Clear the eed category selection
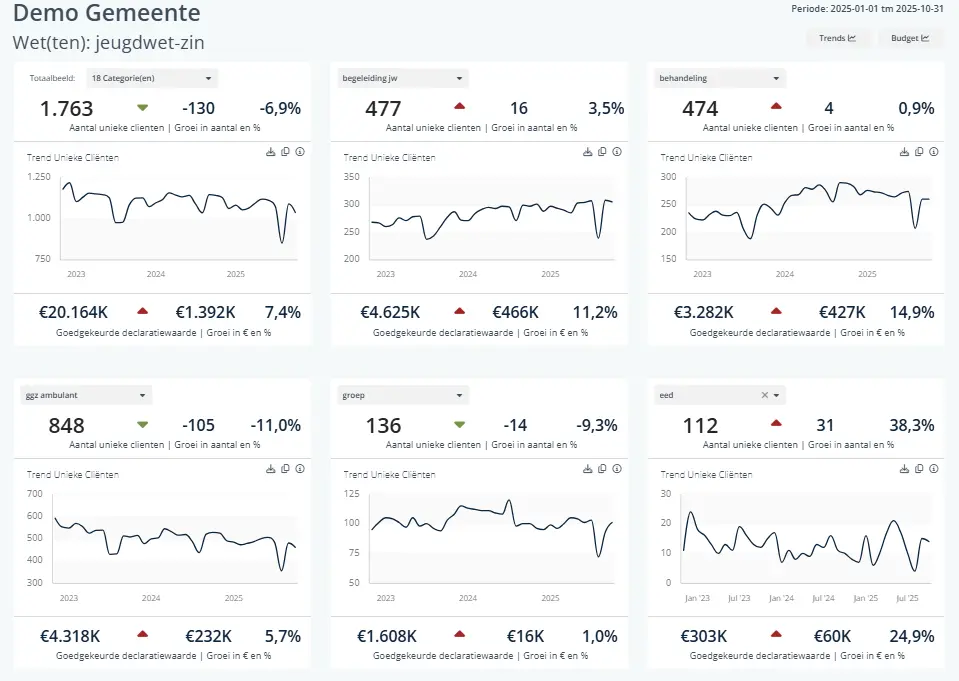 765,395
